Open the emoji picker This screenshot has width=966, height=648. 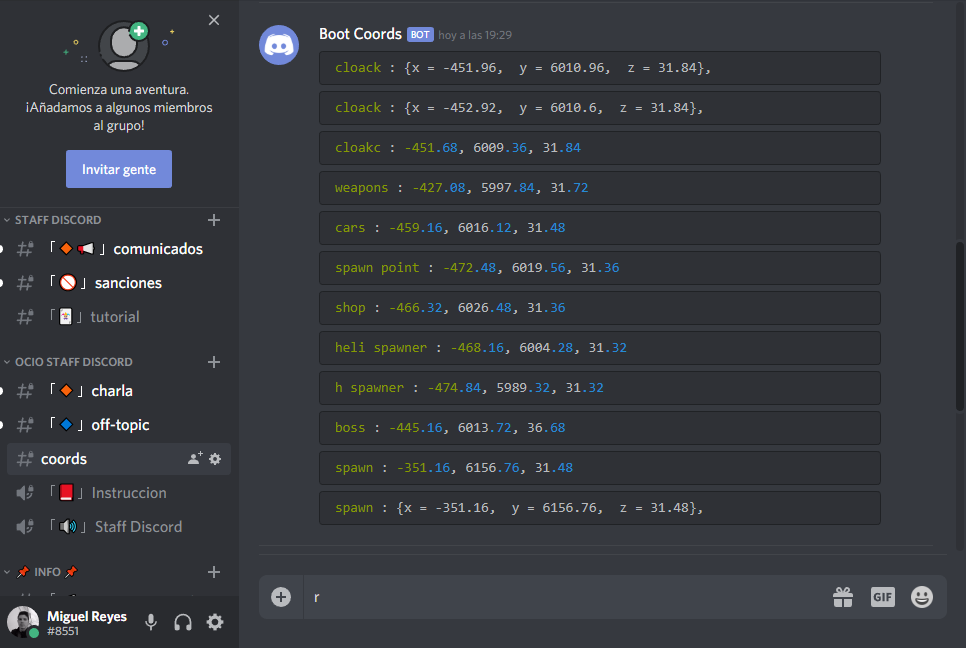pyautogui.click(x=922, y=597)
